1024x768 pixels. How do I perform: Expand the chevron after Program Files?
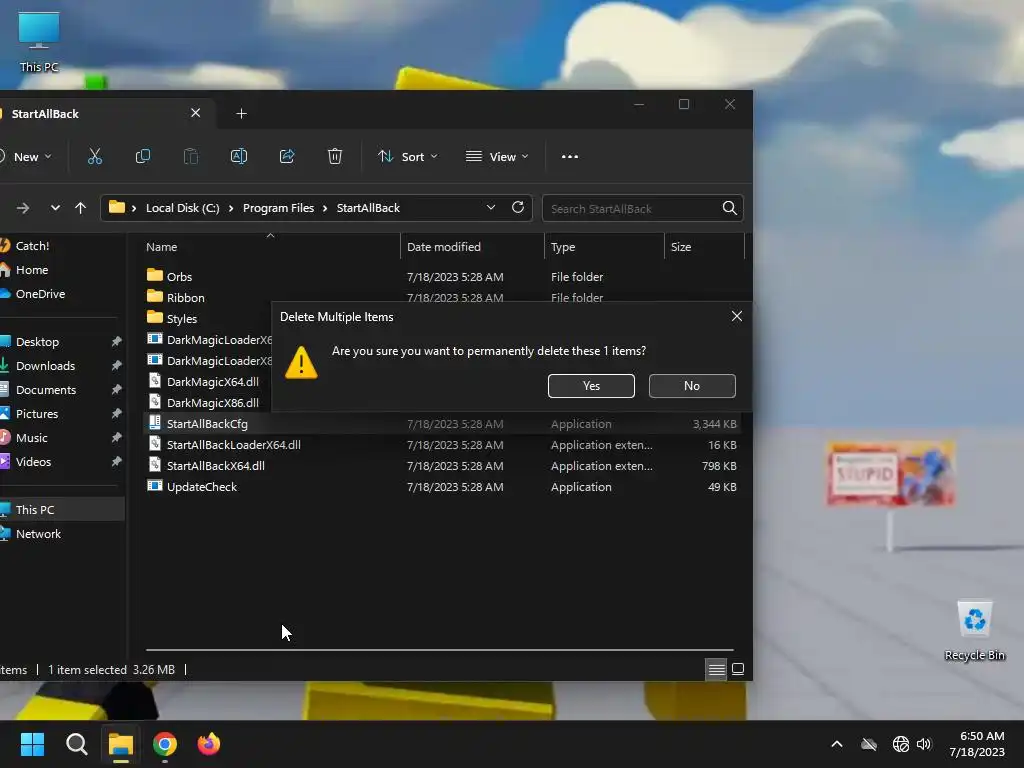coord(325,208)
